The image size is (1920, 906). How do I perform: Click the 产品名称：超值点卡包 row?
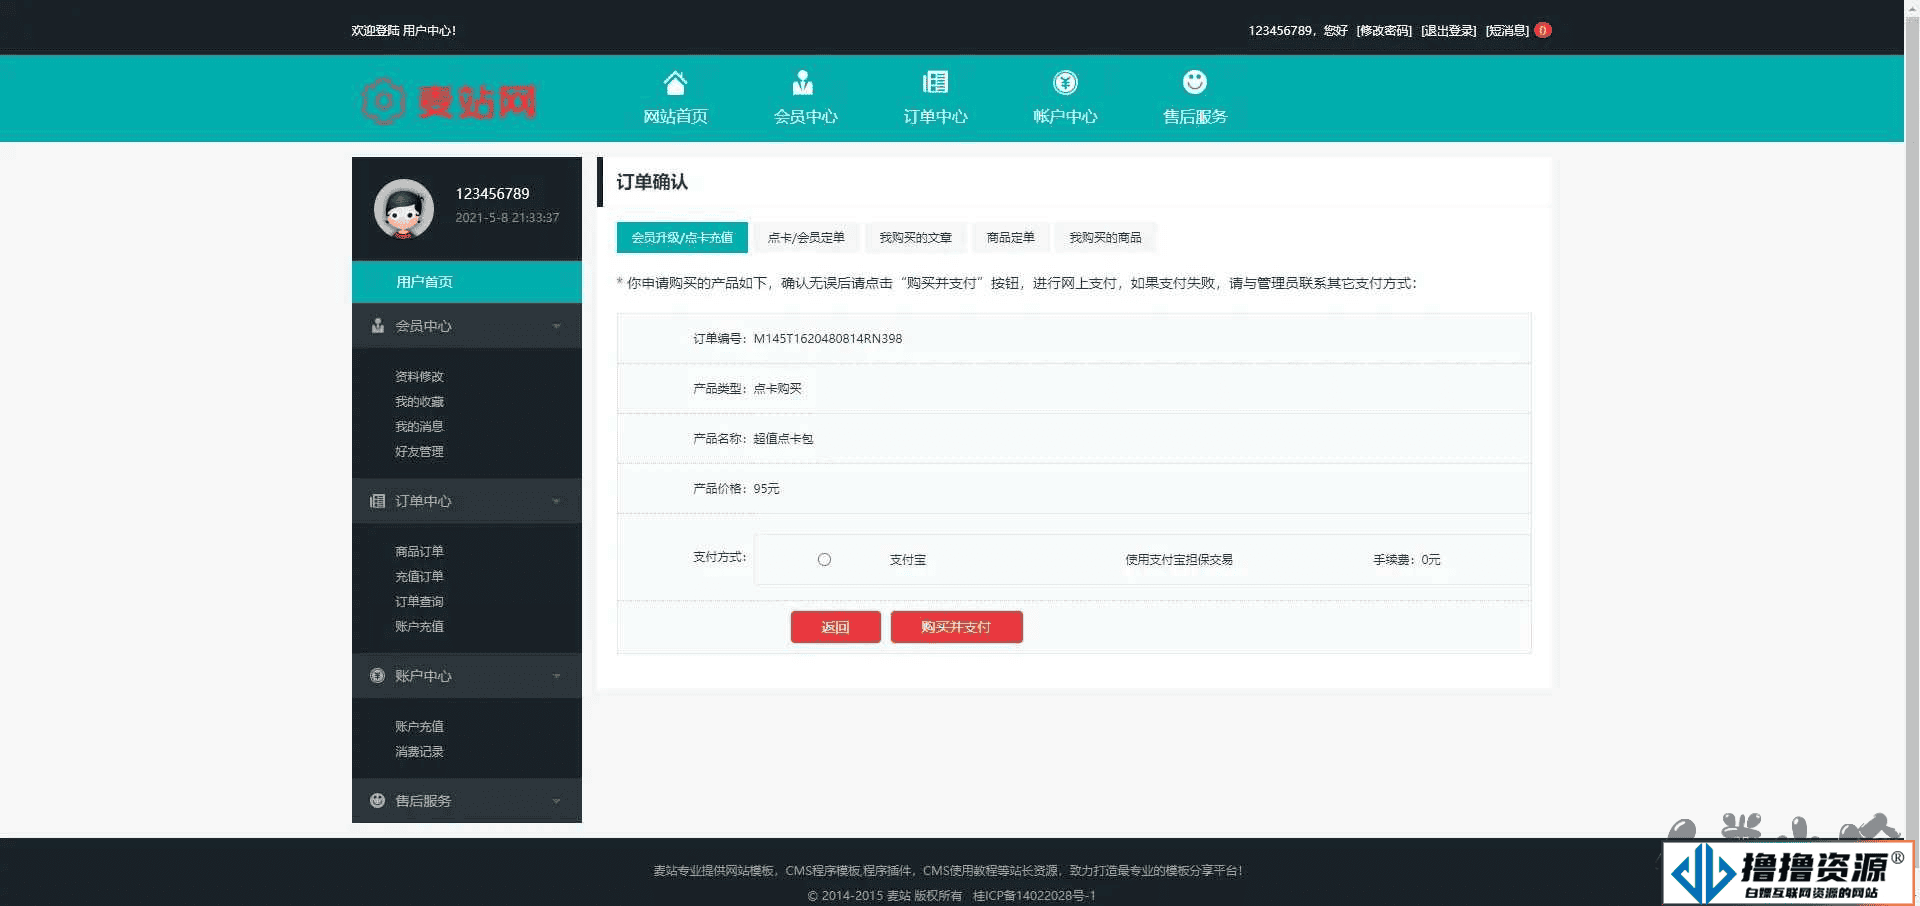pos(1074,439)
